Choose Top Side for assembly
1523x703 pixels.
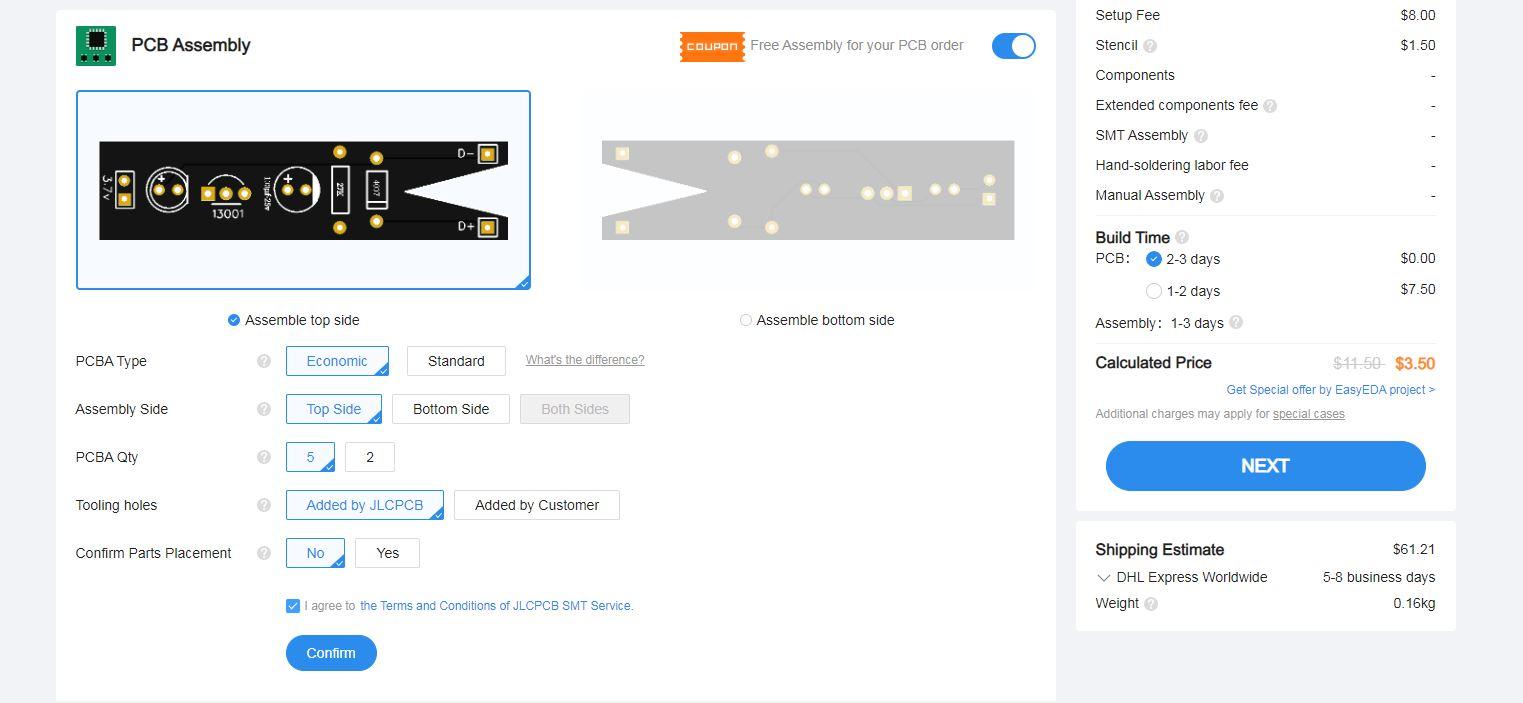[x=334, y=409]
